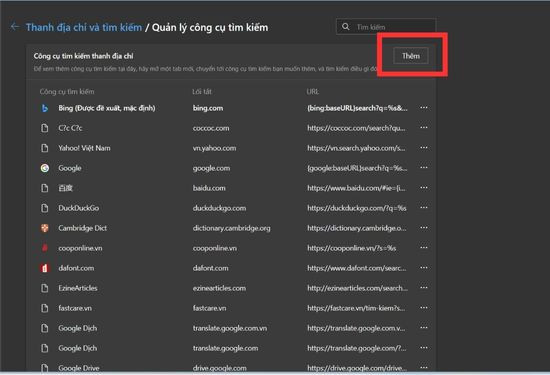Open more options for Cambridge Dict row
This screenshot has height=375, width=550.
[424, 228]
